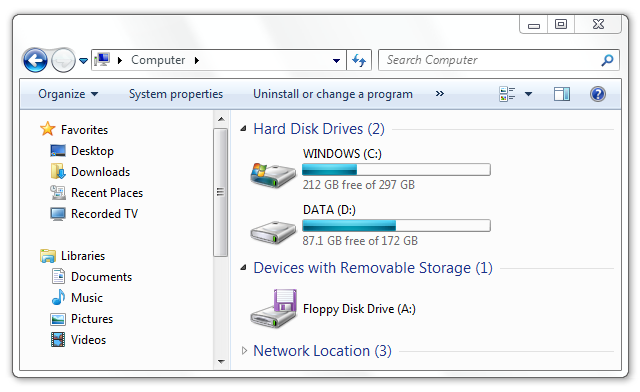Screen dimensions: 640x392
Task: Click the Recent Places icon
Action: pyautogui.click(x=58, y=193)
